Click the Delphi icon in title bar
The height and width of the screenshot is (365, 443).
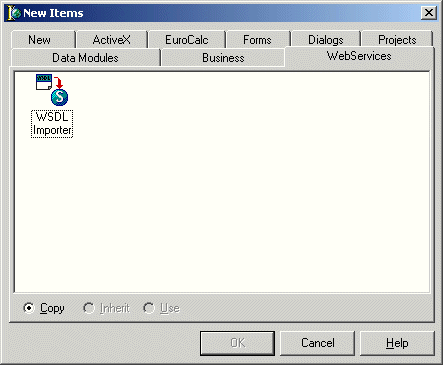coord(14,13)
